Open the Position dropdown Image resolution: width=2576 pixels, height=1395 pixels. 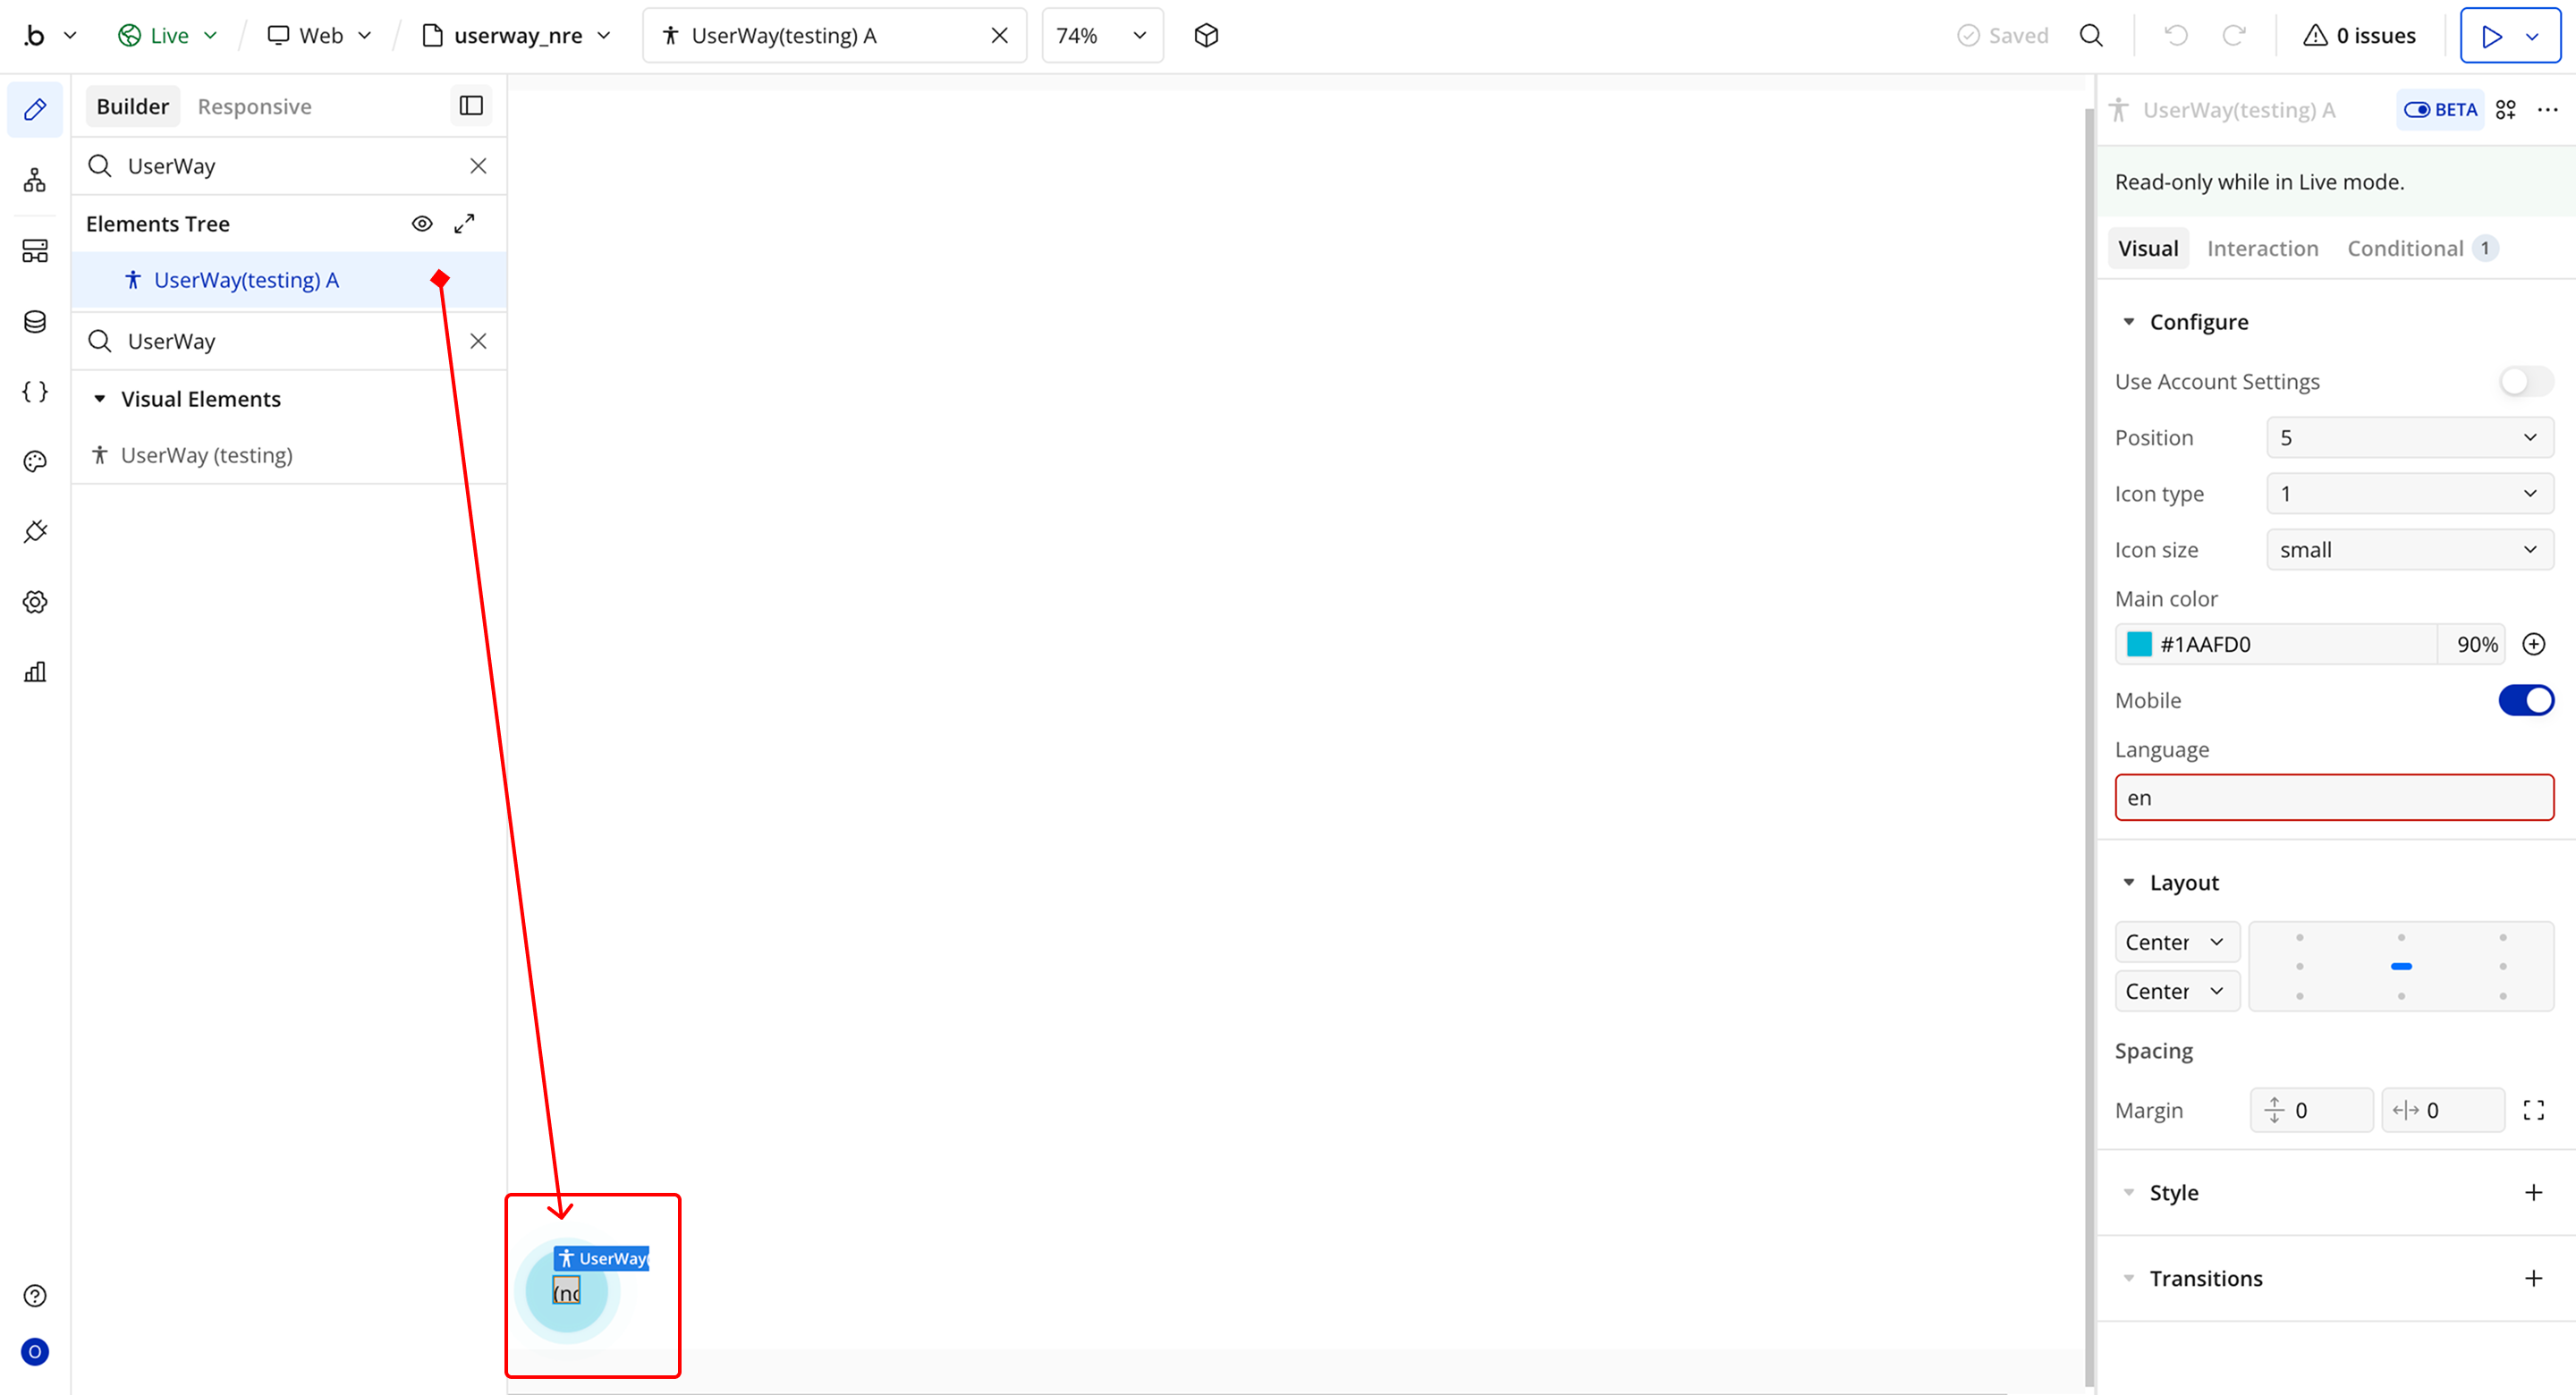pos(2408,437)
